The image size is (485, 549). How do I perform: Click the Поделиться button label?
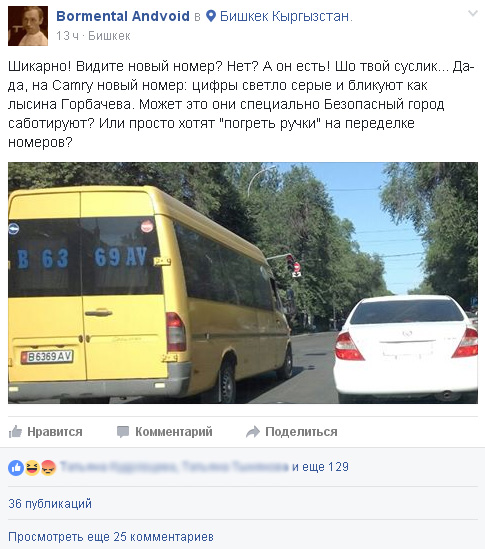(x=301, y=432)
